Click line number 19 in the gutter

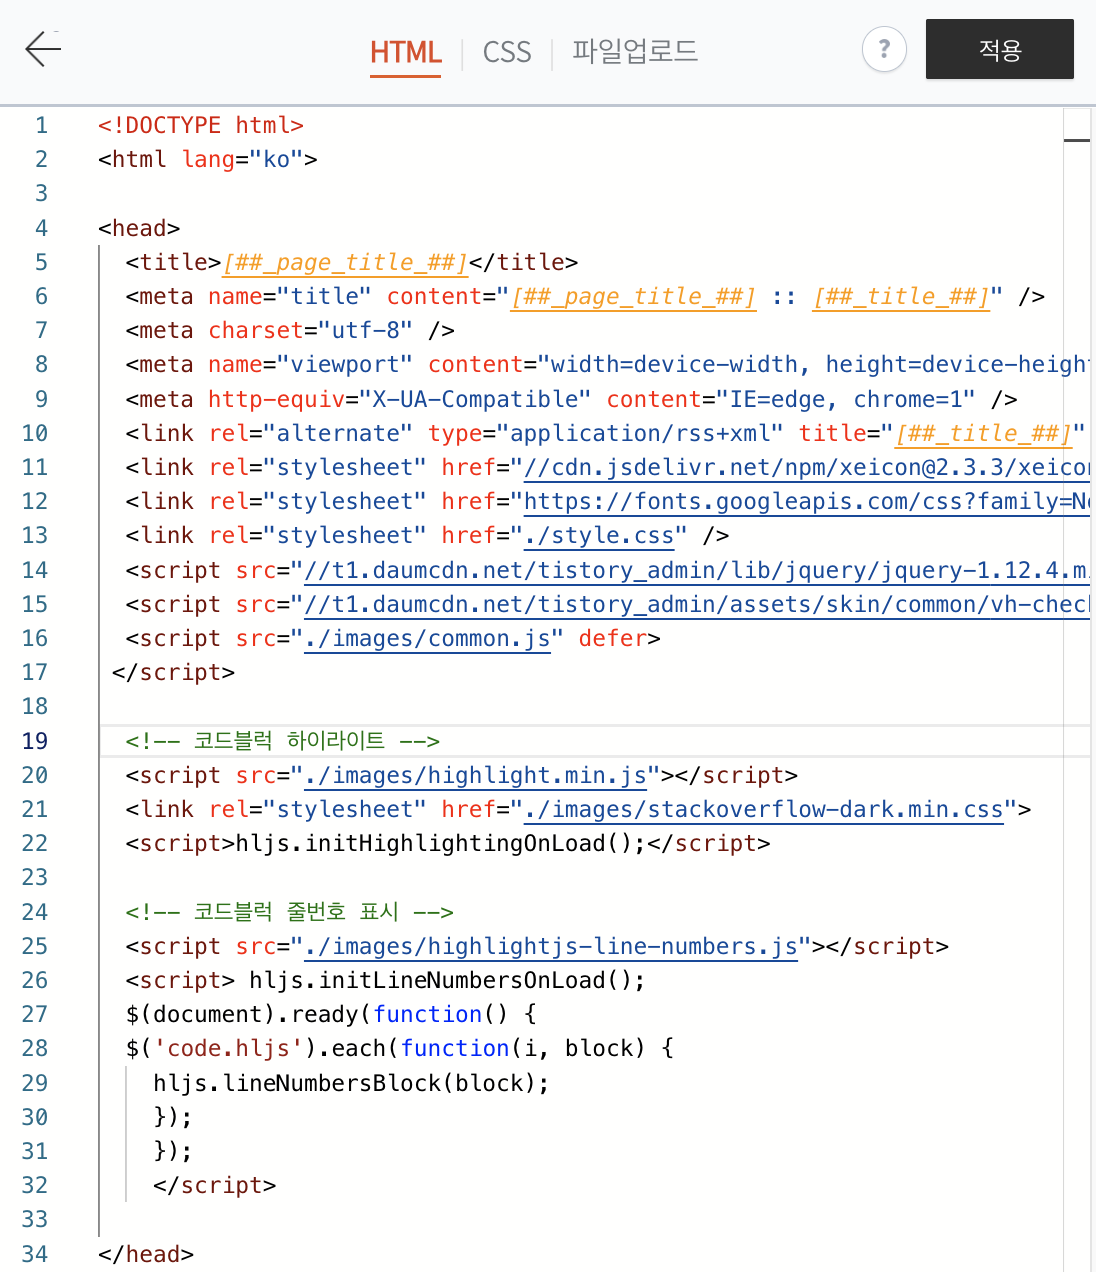[x=35, y=741]
